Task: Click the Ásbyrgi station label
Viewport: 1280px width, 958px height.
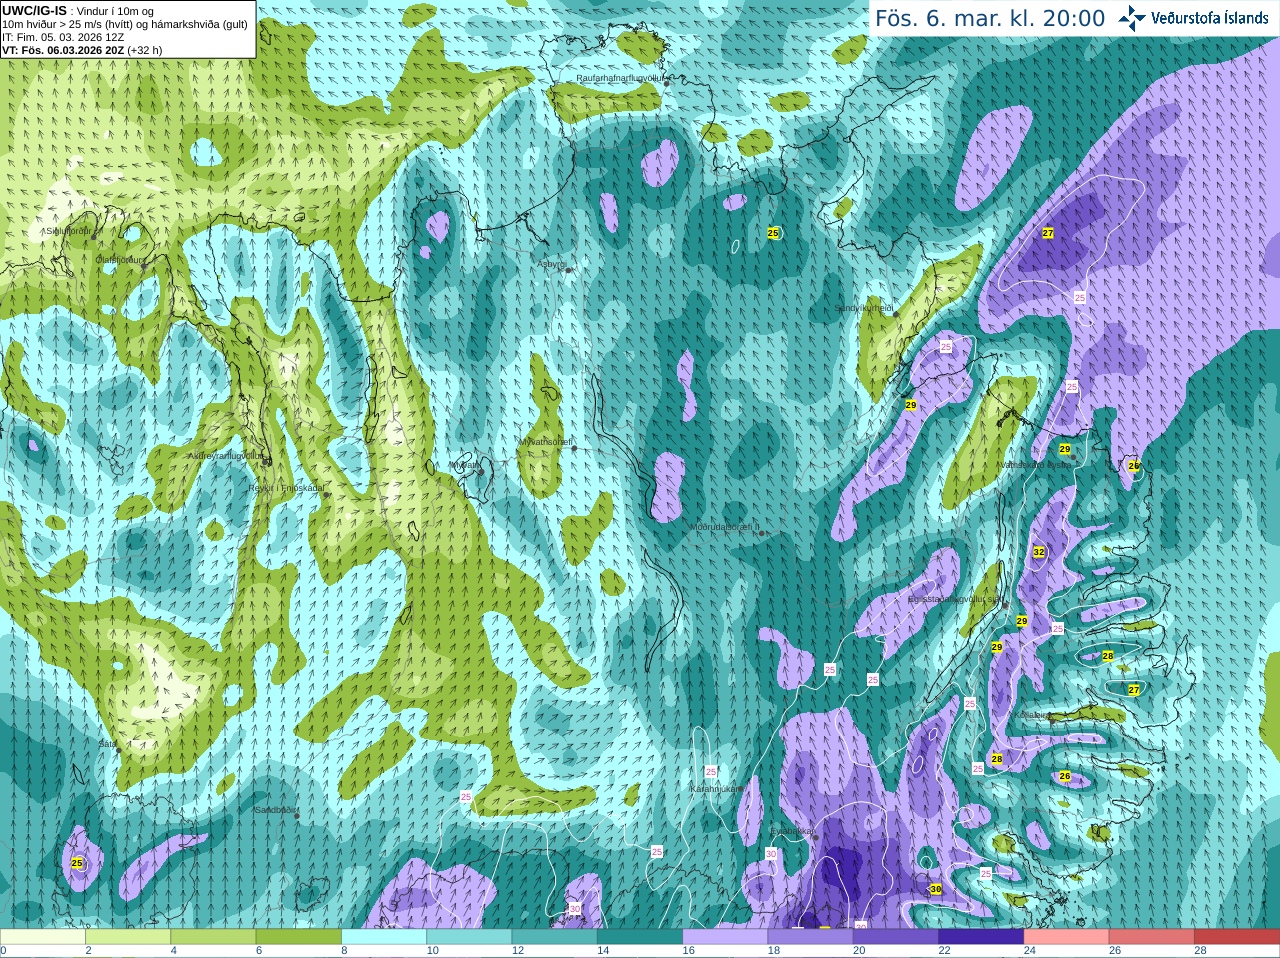Action: (551, 264)
